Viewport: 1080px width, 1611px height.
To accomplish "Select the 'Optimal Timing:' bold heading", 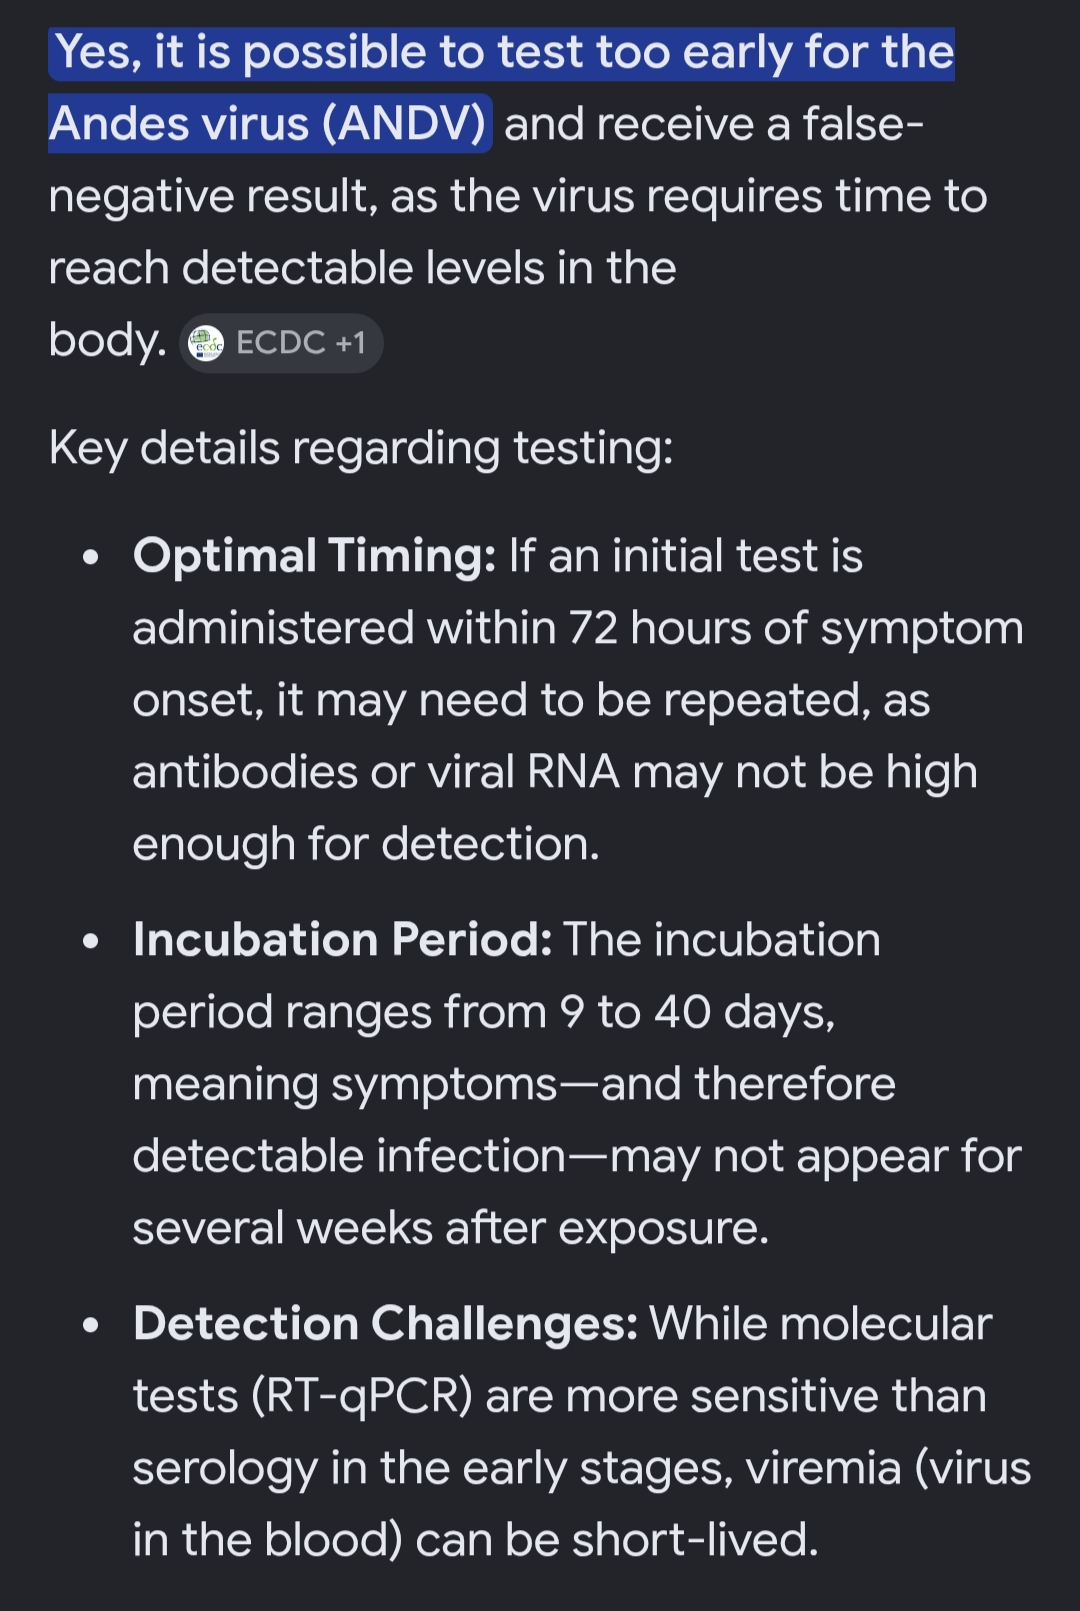I will [x=314, y=555].
